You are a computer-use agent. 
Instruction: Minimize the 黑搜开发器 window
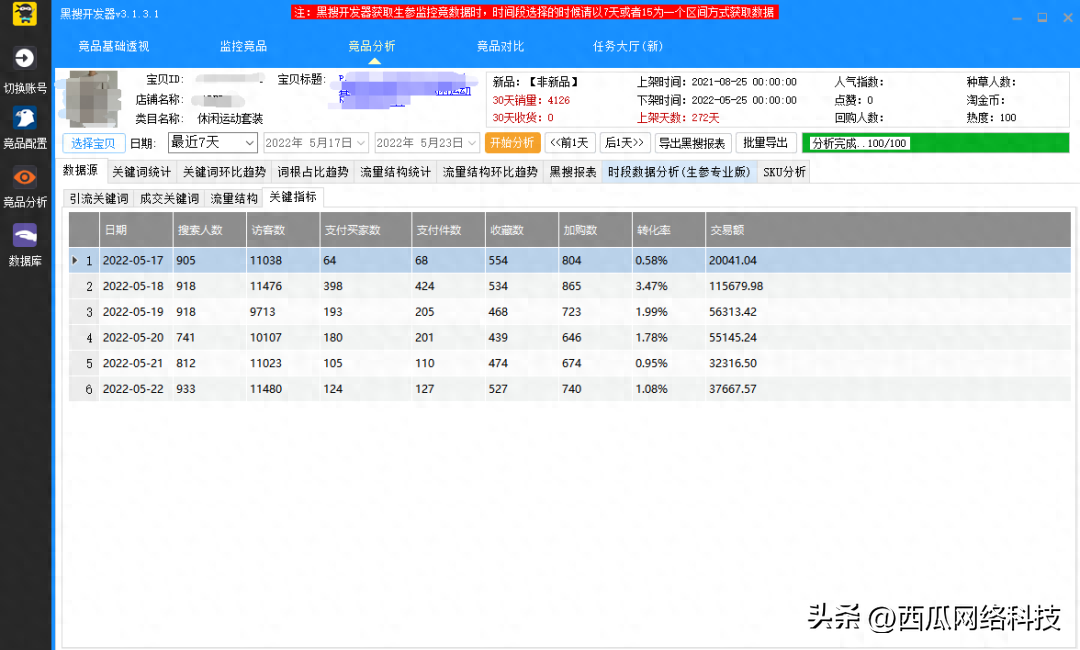1018,17
